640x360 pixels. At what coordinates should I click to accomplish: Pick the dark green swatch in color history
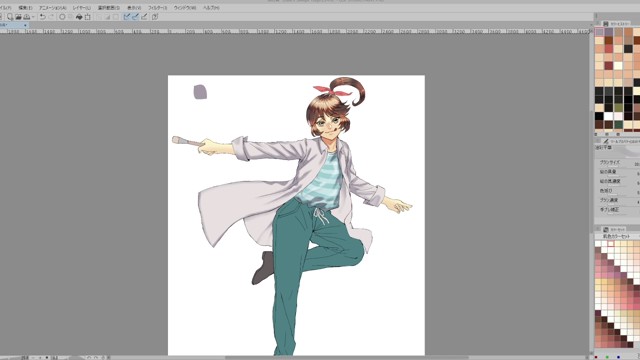click(619, 124)
